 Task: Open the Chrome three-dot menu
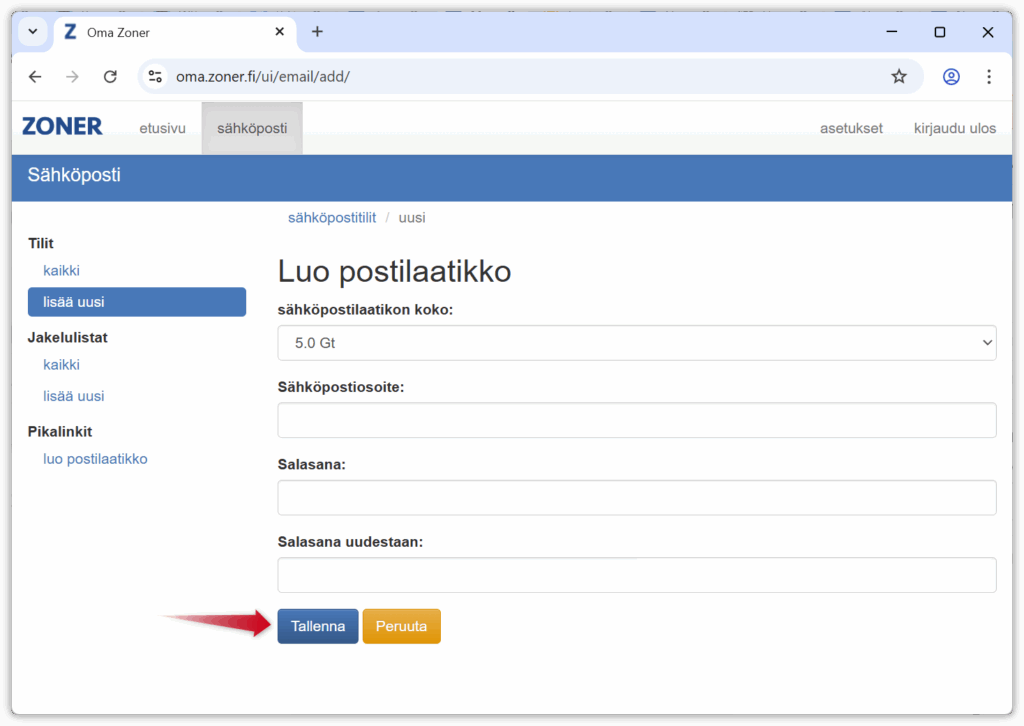click(988, 77)
